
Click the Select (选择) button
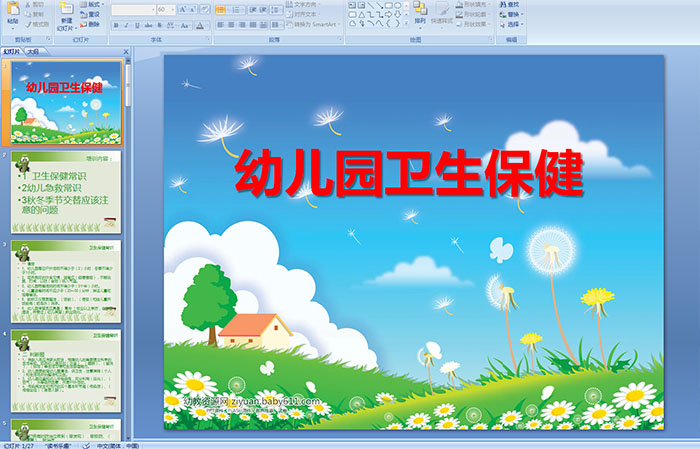(x=512, y=24)
